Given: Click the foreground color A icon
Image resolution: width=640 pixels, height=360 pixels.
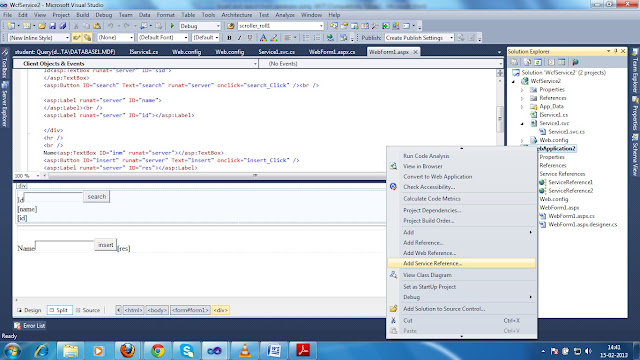Looking at the screenshot, I should tap(263, 38).
